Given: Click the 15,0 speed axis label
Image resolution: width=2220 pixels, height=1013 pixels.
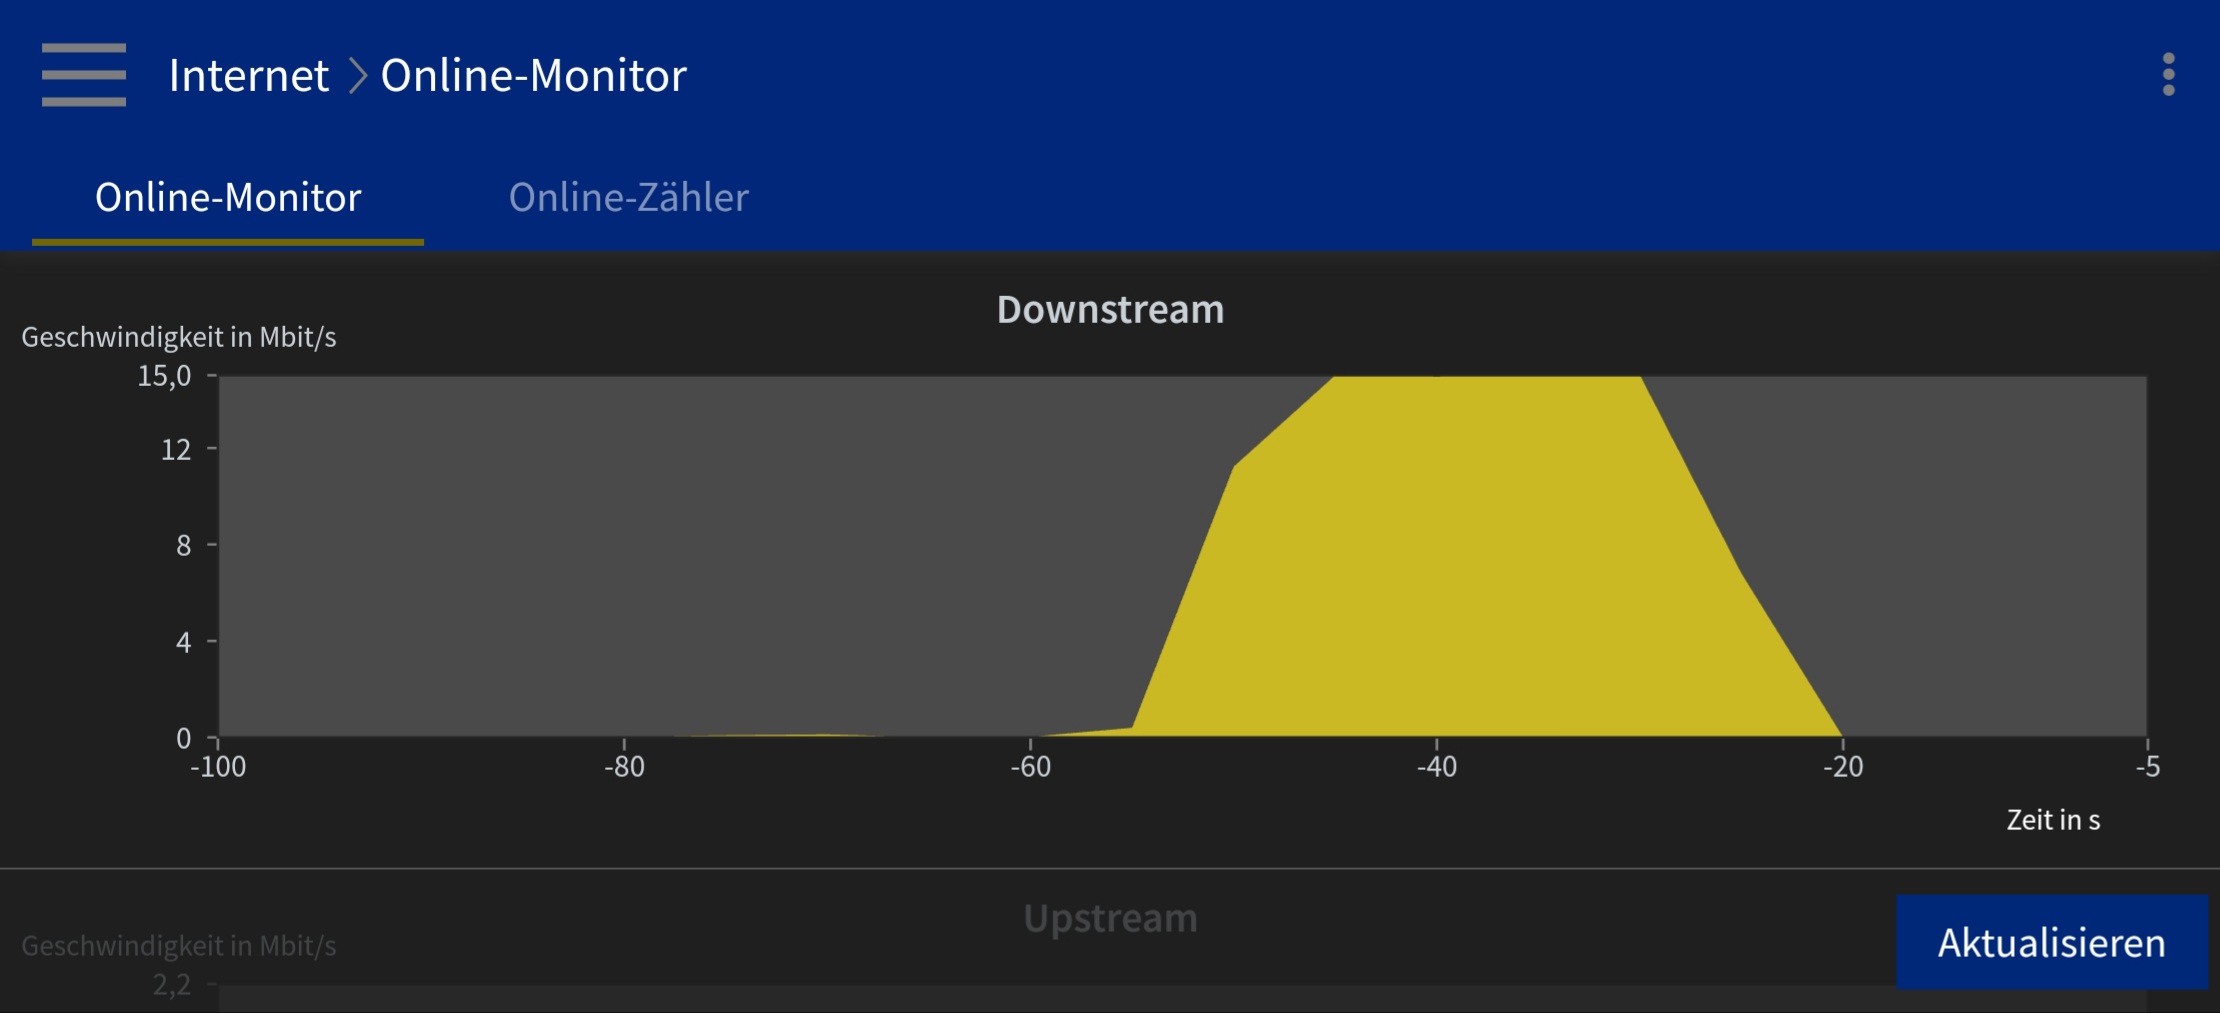Looking at the screenshot, I should click(x=164, y=377).
